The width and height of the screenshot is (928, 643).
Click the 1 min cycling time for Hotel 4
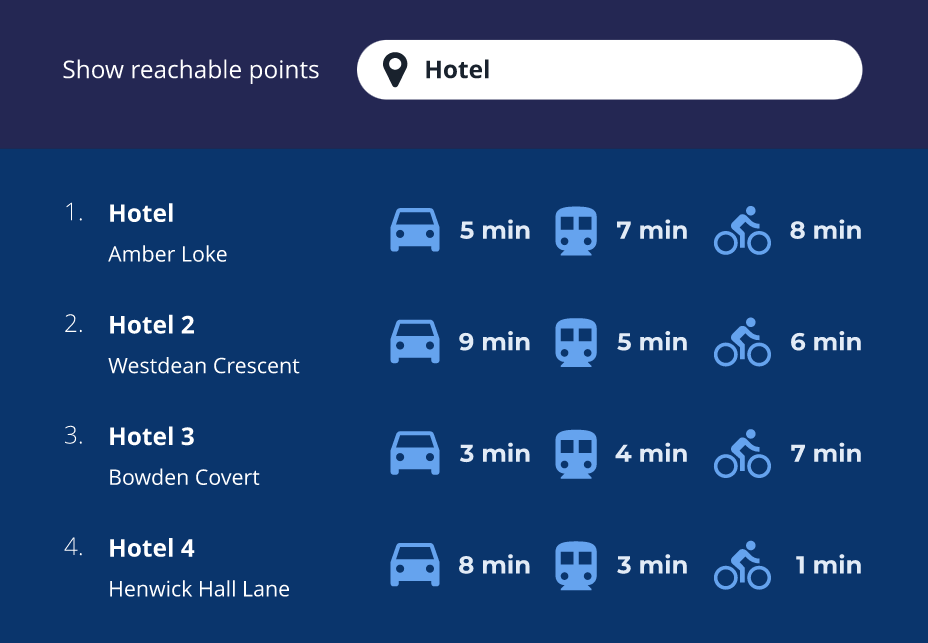coord(827,565)
